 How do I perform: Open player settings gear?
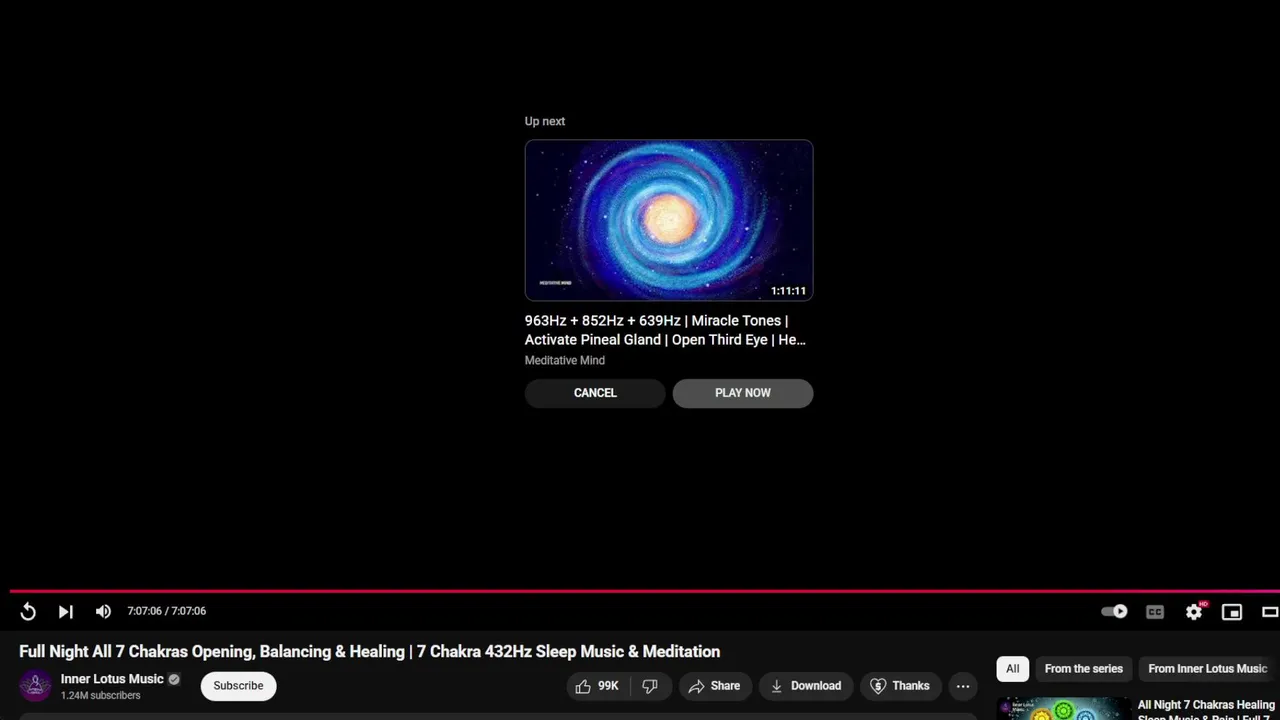1194,611
